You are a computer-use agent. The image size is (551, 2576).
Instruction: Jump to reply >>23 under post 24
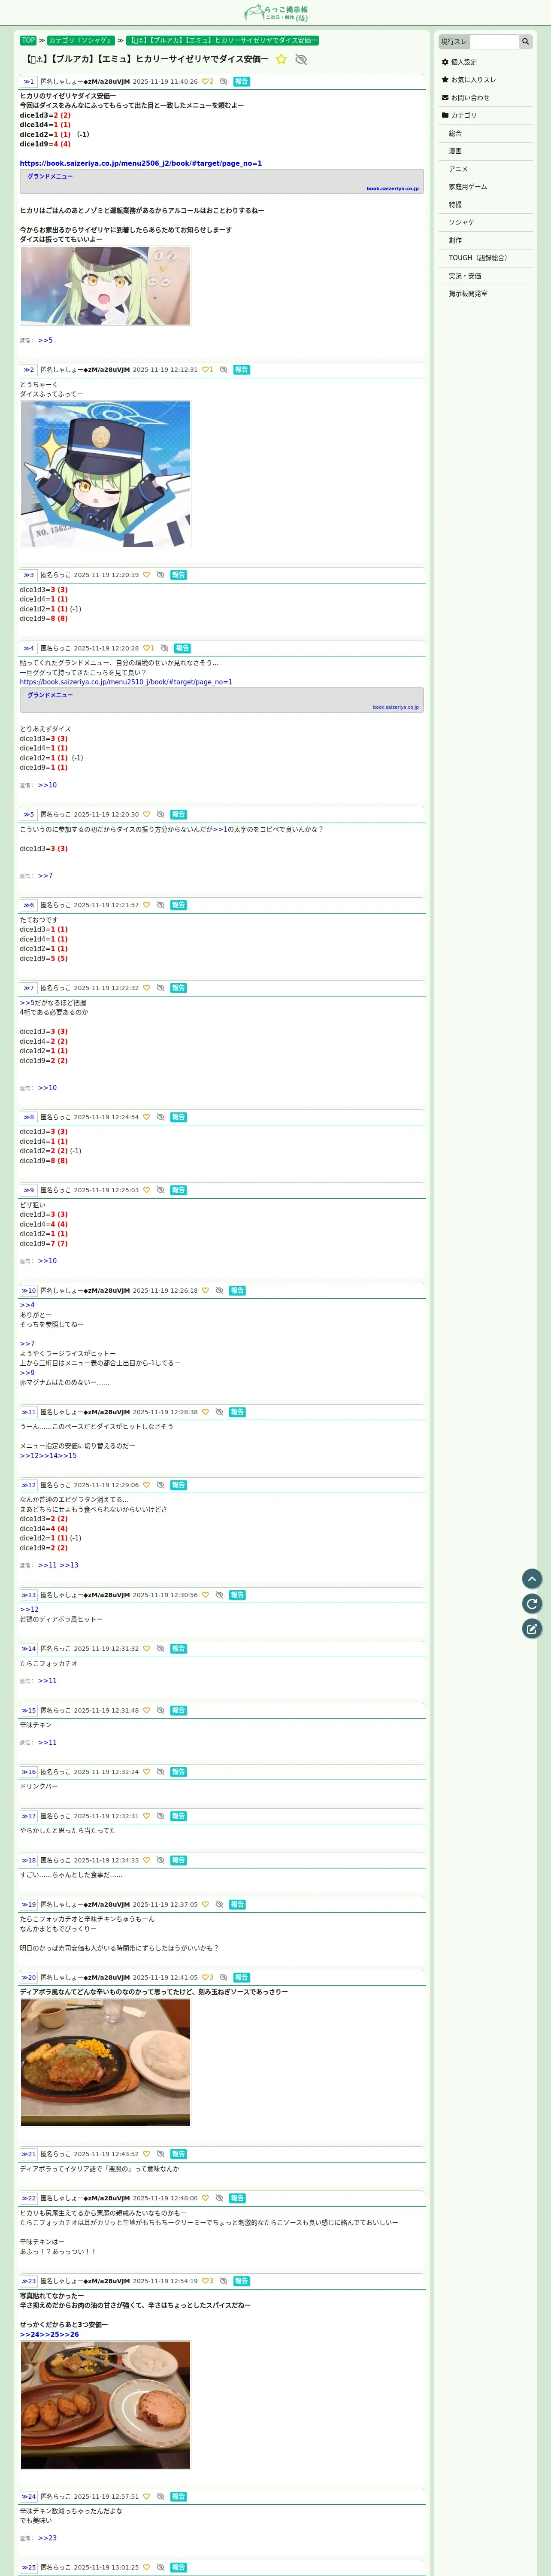[x=47, y=2538]
